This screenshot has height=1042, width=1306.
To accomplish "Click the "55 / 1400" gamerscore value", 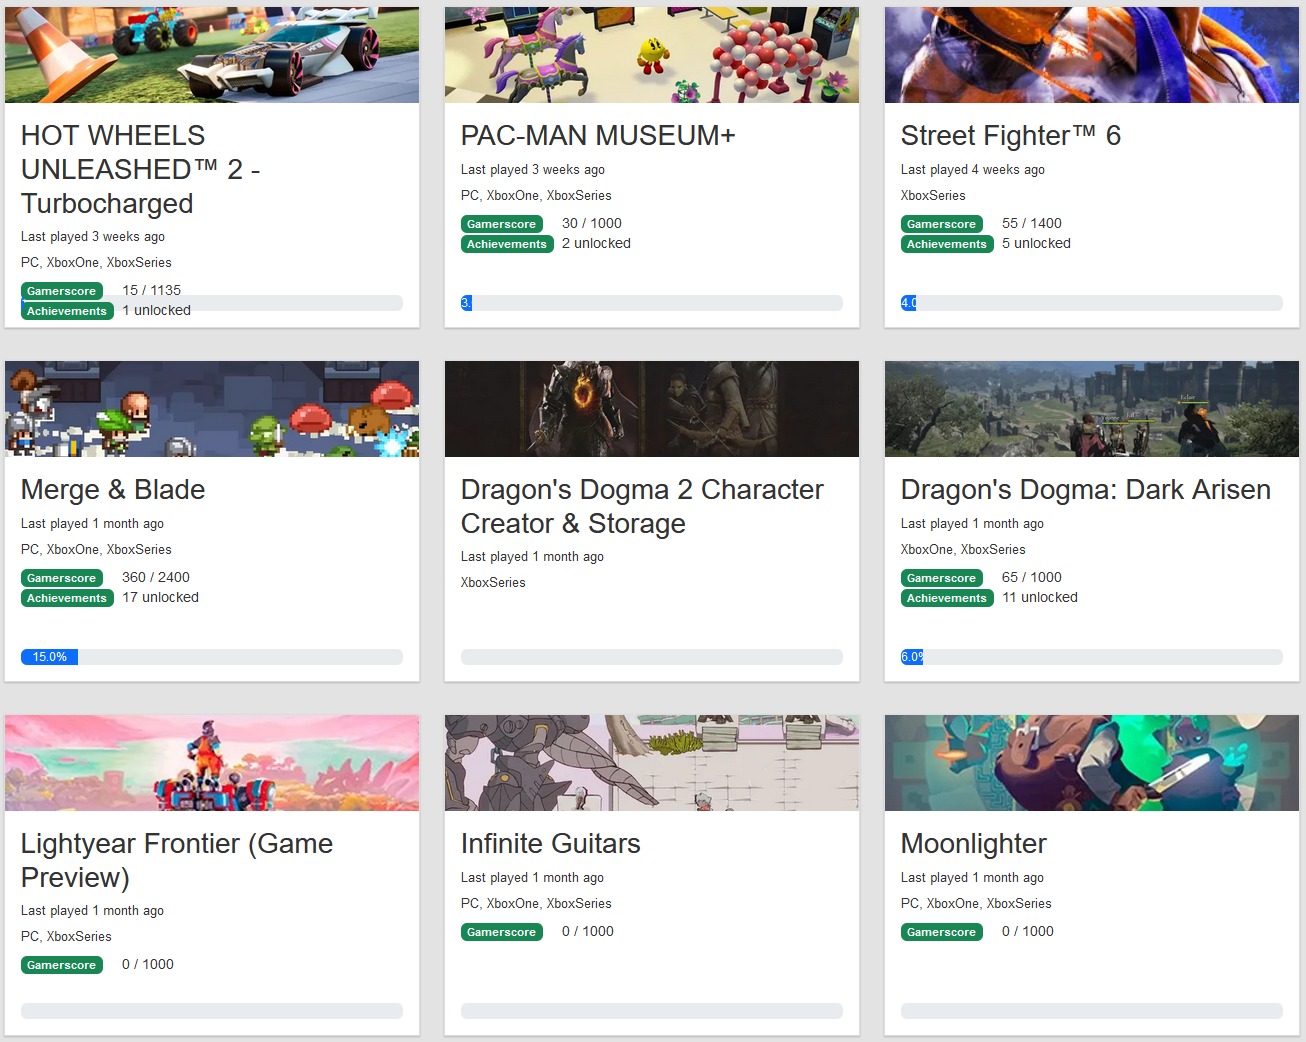I will [x=1032, y=223].
